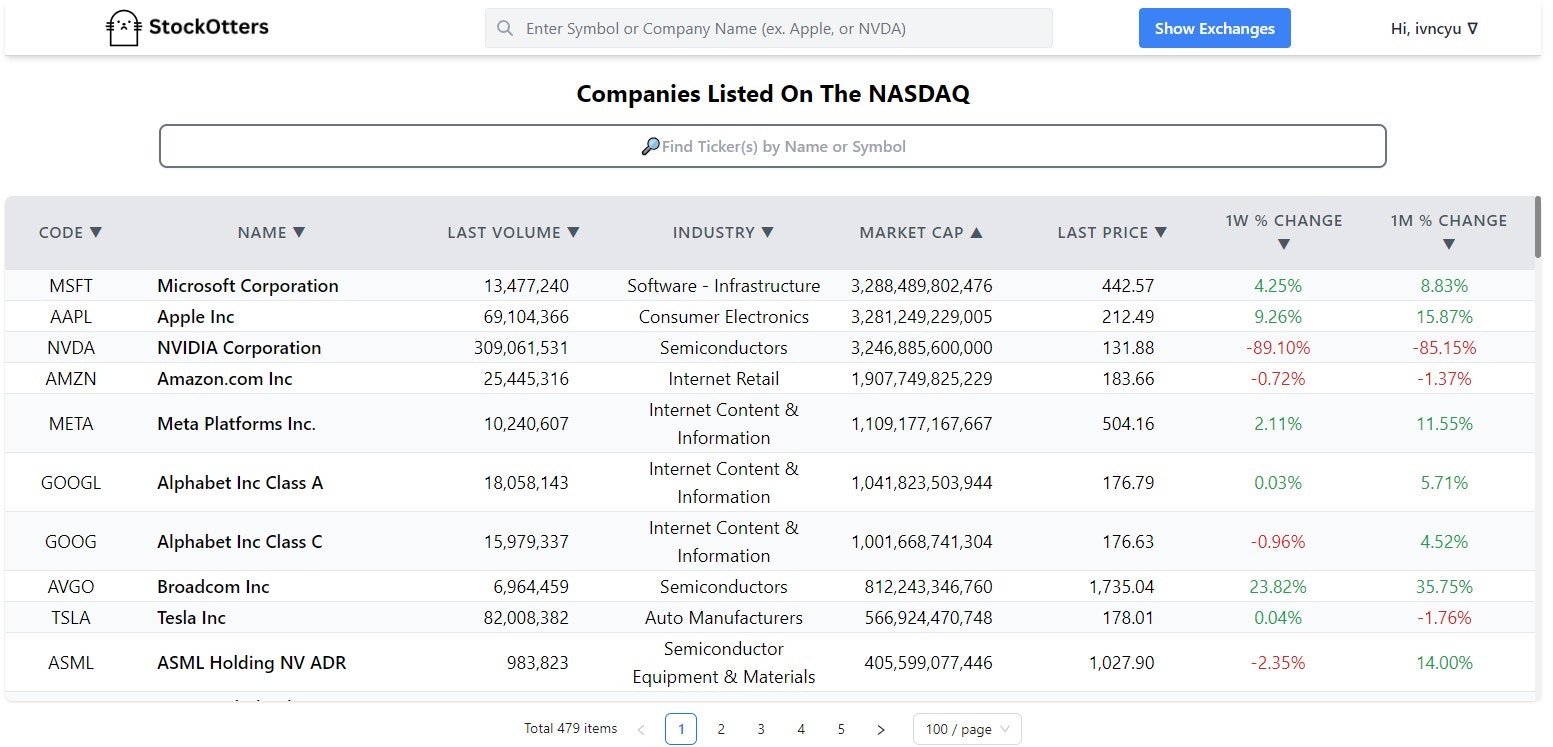The width and height of the screenshot is (1553, 747).
Task: Sort by LAST VOLUME column arrow
Action: [573, 232]
